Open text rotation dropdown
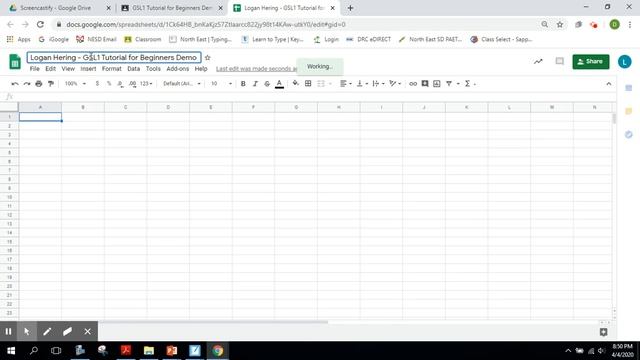 [x=395, y=84]
